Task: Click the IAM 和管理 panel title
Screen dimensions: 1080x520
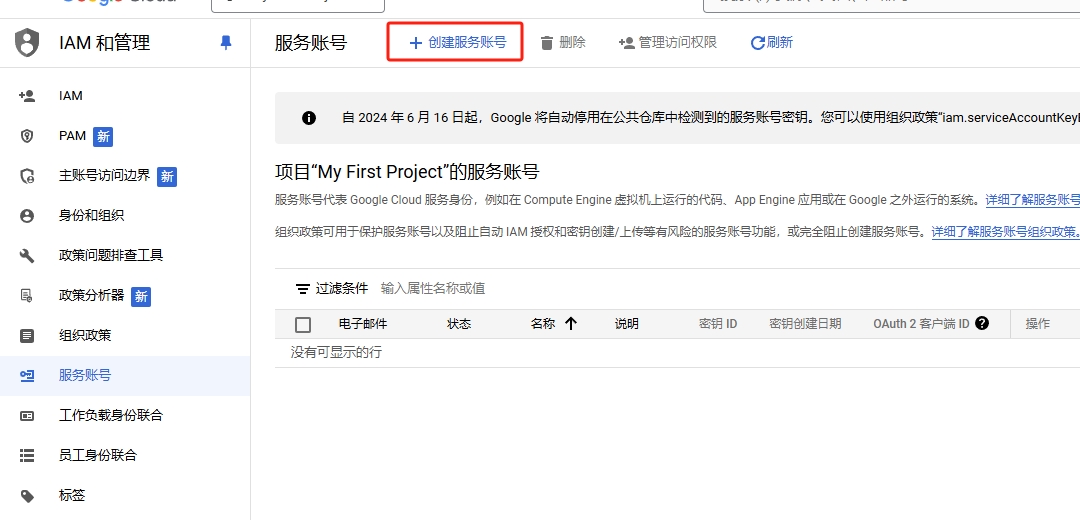Action: (105, 43)
